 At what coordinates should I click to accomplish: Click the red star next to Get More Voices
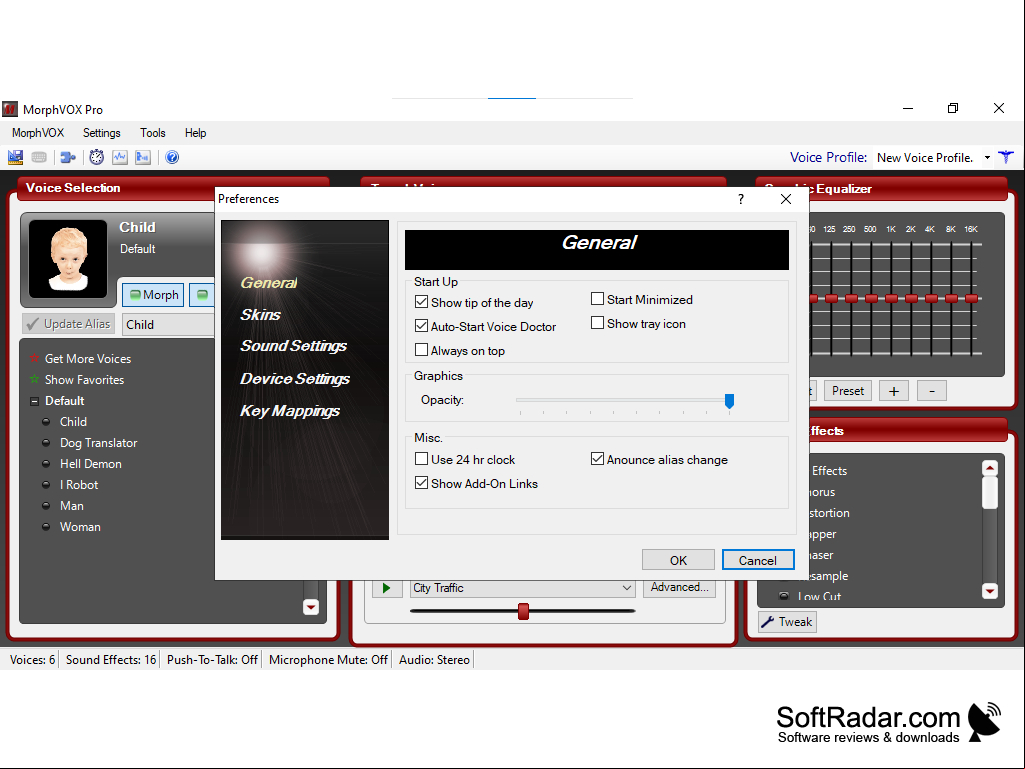(34, 358)
